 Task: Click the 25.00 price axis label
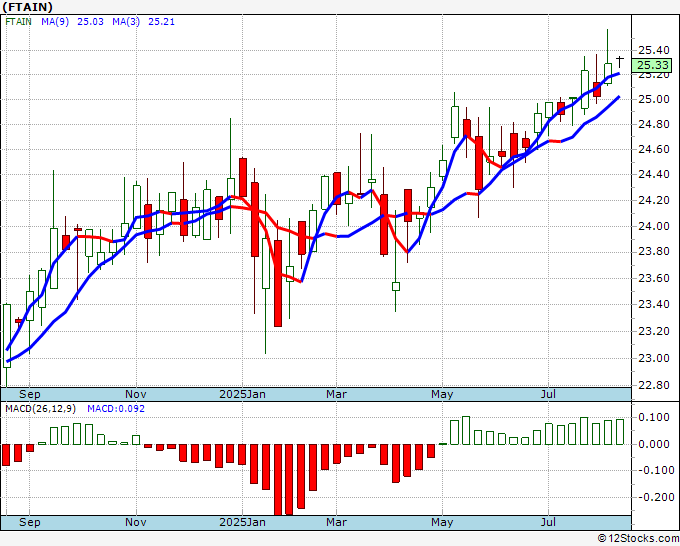click(654, 99)
